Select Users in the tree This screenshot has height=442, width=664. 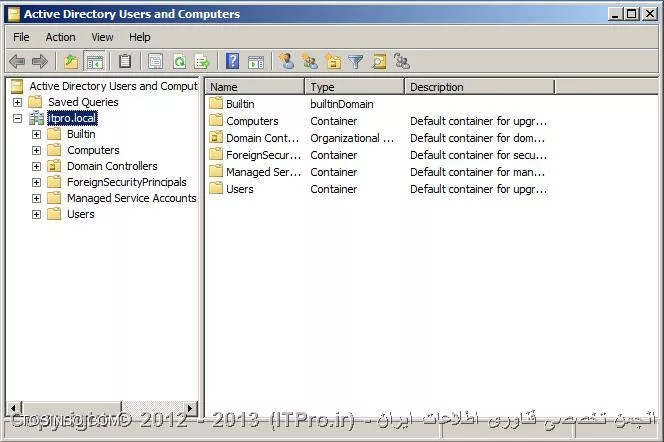80,214
